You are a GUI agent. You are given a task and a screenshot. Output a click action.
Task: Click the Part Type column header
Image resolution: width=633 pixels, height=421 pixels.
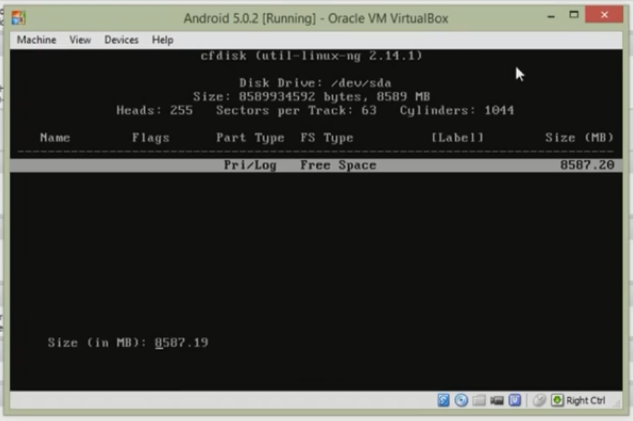click(x=250, y=138)
